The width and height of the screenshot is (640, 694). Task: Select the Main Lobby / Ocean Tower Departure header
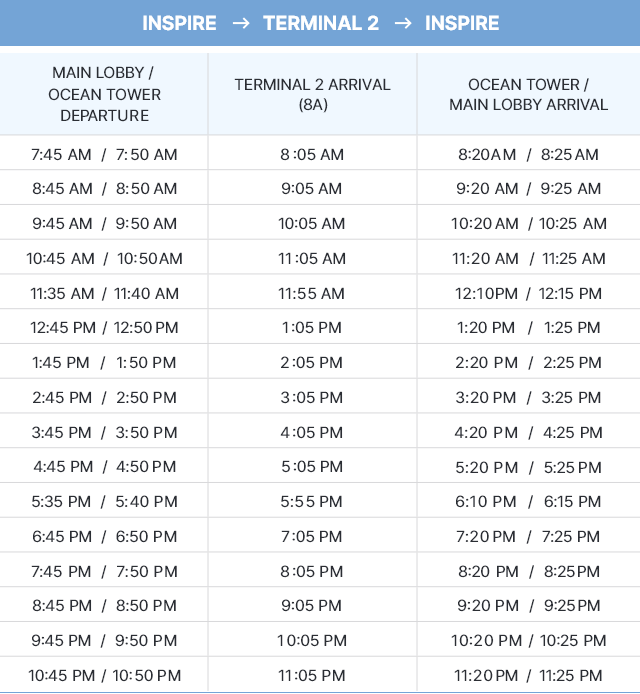tap(104, 94)
